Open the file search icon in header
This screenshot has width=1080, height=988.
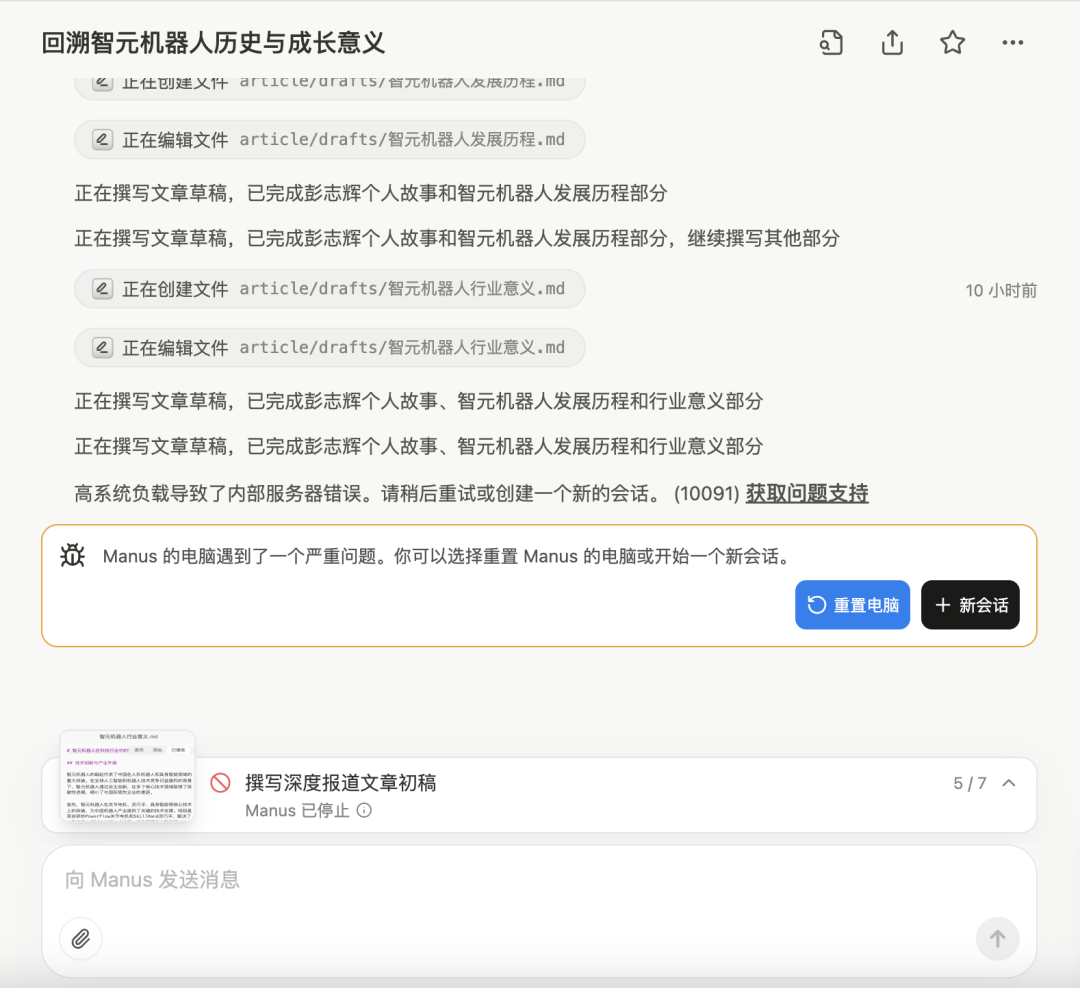pyautogui.click(x=831, y=43)
